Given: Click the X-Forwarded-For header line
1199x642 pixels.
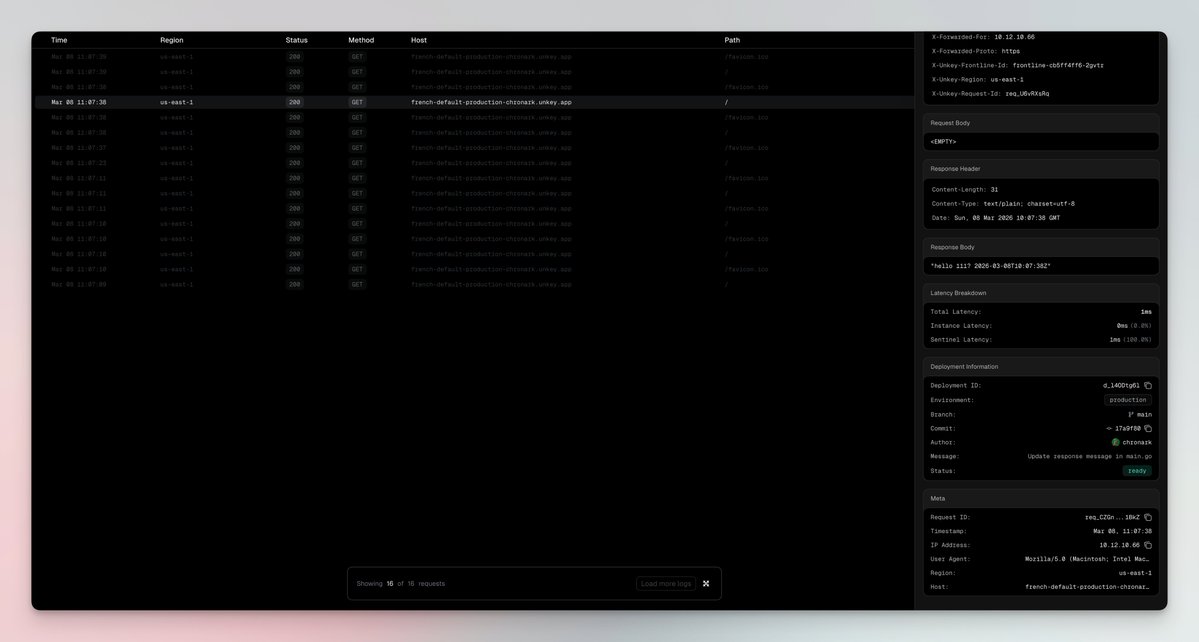Looking at the screenshot, I should click(x=983, y=37).
